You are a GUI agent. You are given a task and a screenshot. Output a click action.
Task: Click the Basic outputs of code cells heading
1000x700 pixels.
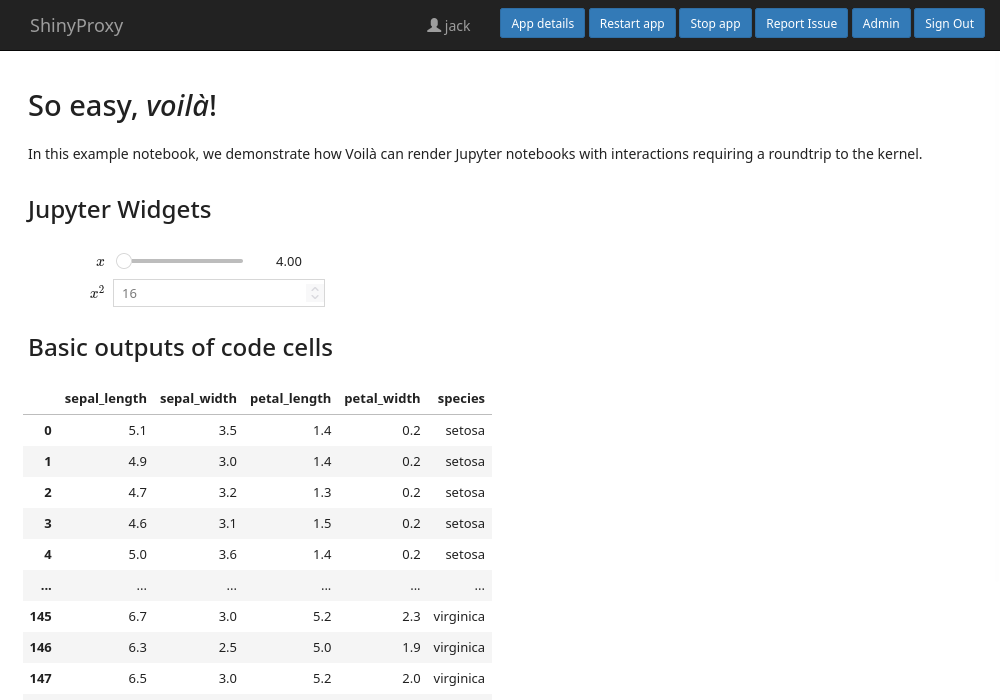[x=180, y=347]
